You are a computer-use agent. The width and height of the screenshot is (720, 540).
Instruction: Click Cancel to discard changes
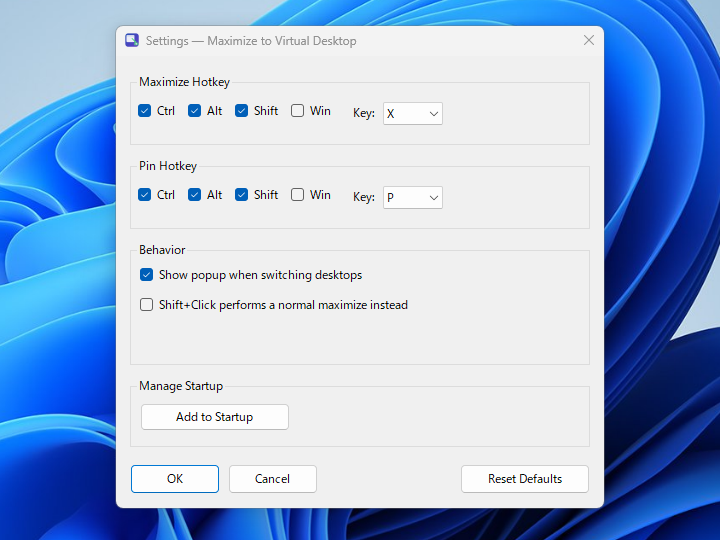click(273, 479)
